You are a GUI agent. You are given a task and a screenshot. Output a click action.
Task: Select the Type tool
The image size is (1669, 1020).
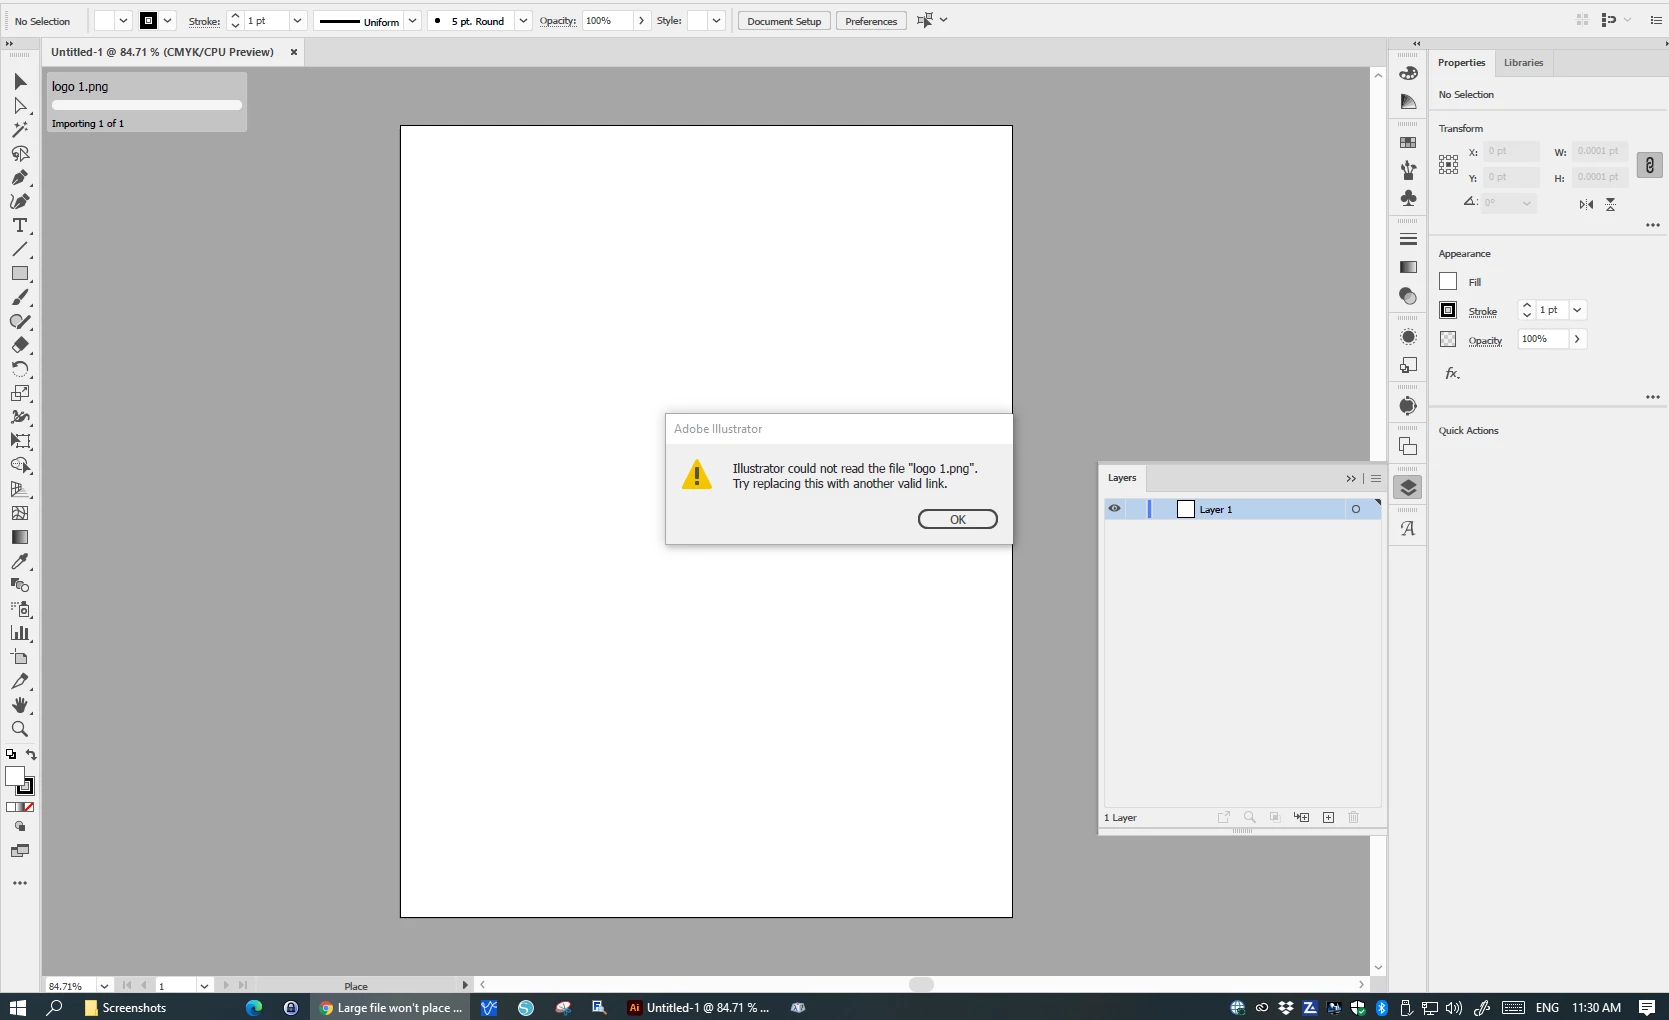click(x=20, y=226)
